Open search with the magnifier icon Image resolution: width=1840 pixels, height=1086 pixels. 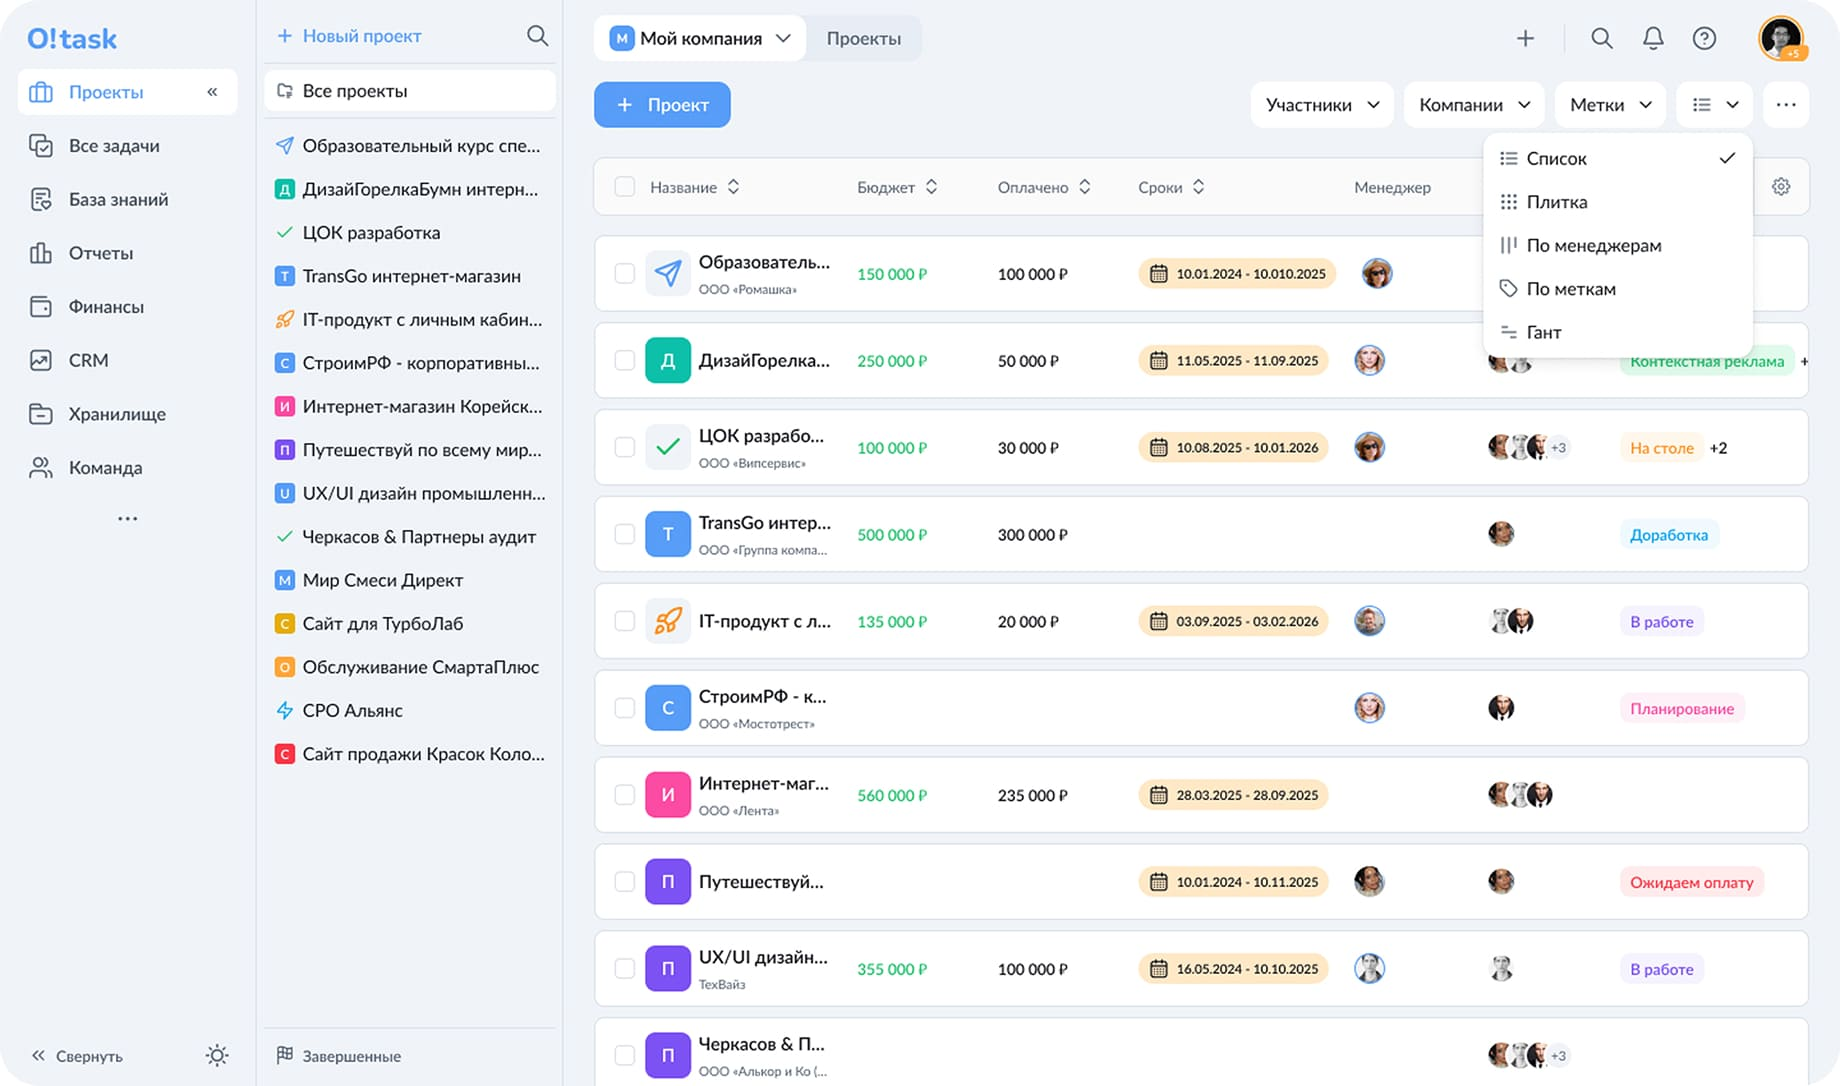pyautogui.click(x=1601, y=38)
